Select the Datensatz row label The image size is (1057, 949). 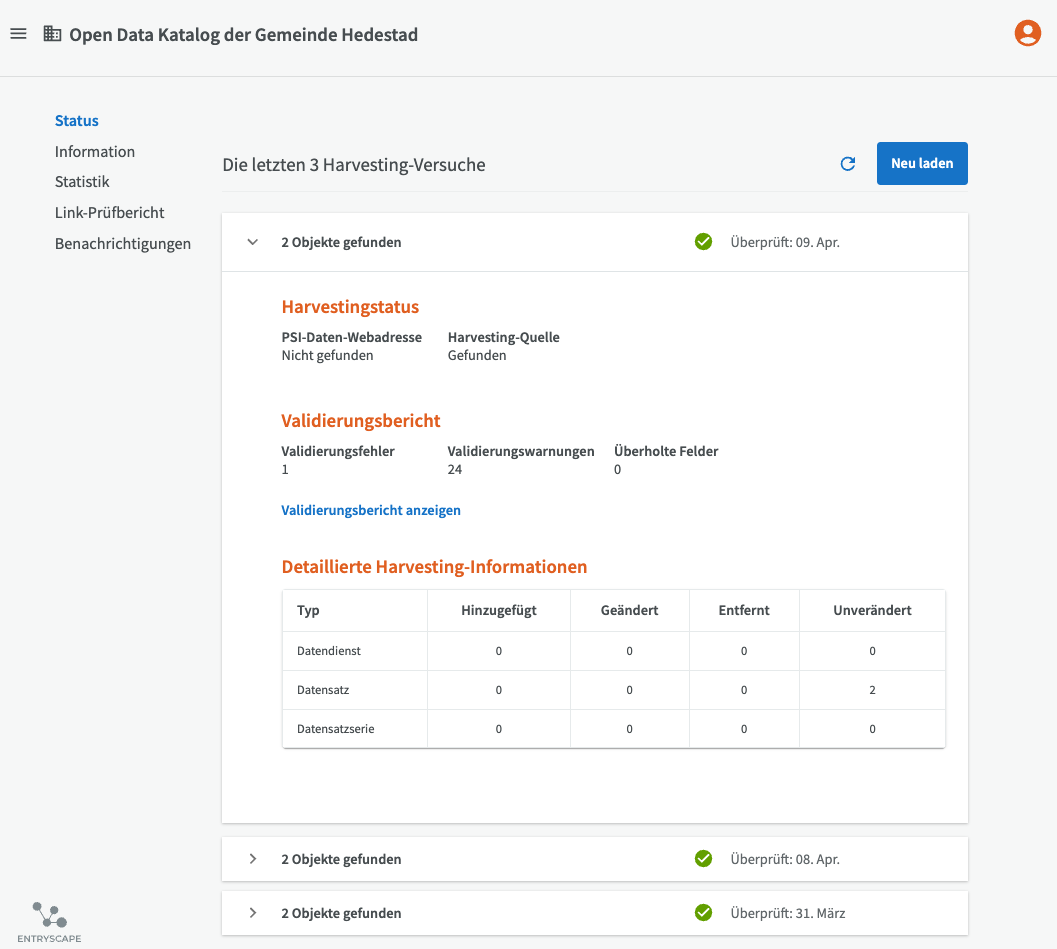(323, 690)
